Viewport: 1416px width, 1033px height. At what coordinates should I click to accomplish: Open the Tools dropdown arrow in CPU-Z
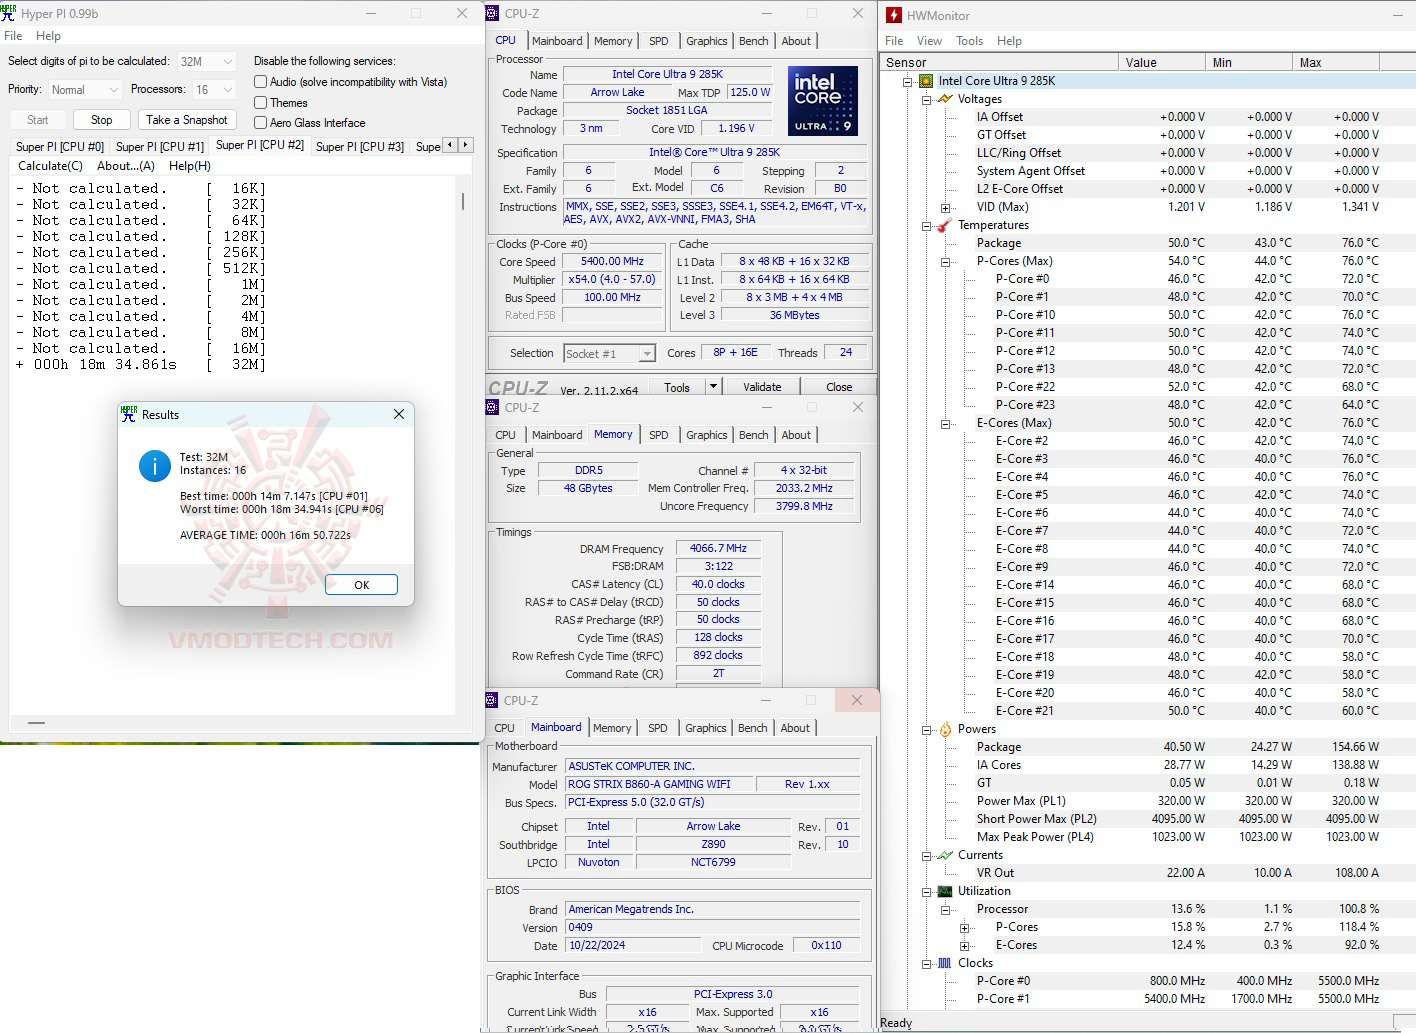(x=713, y=387)
